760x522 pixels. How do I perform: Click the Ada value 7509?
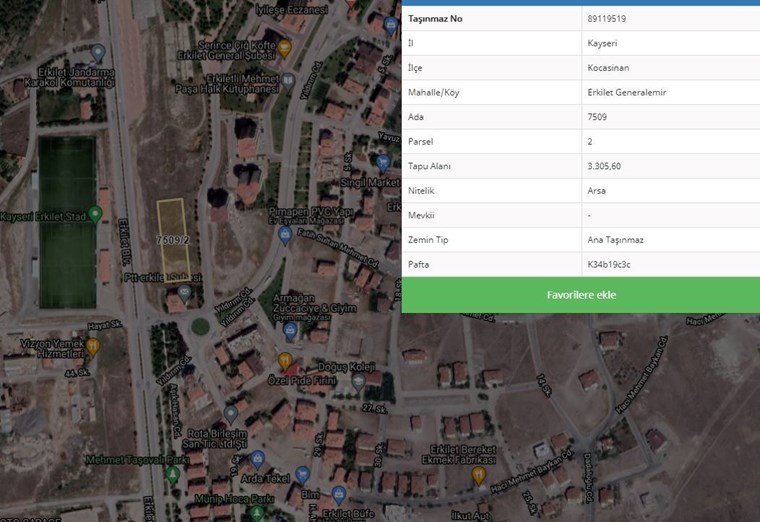point(597,117)
